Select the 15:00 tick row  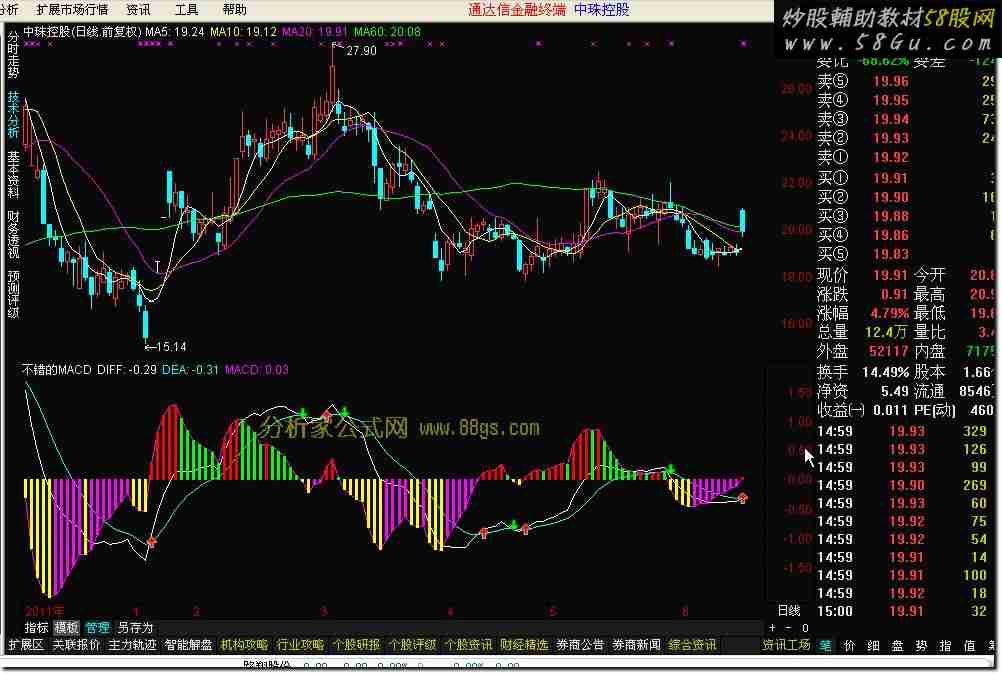906,611
